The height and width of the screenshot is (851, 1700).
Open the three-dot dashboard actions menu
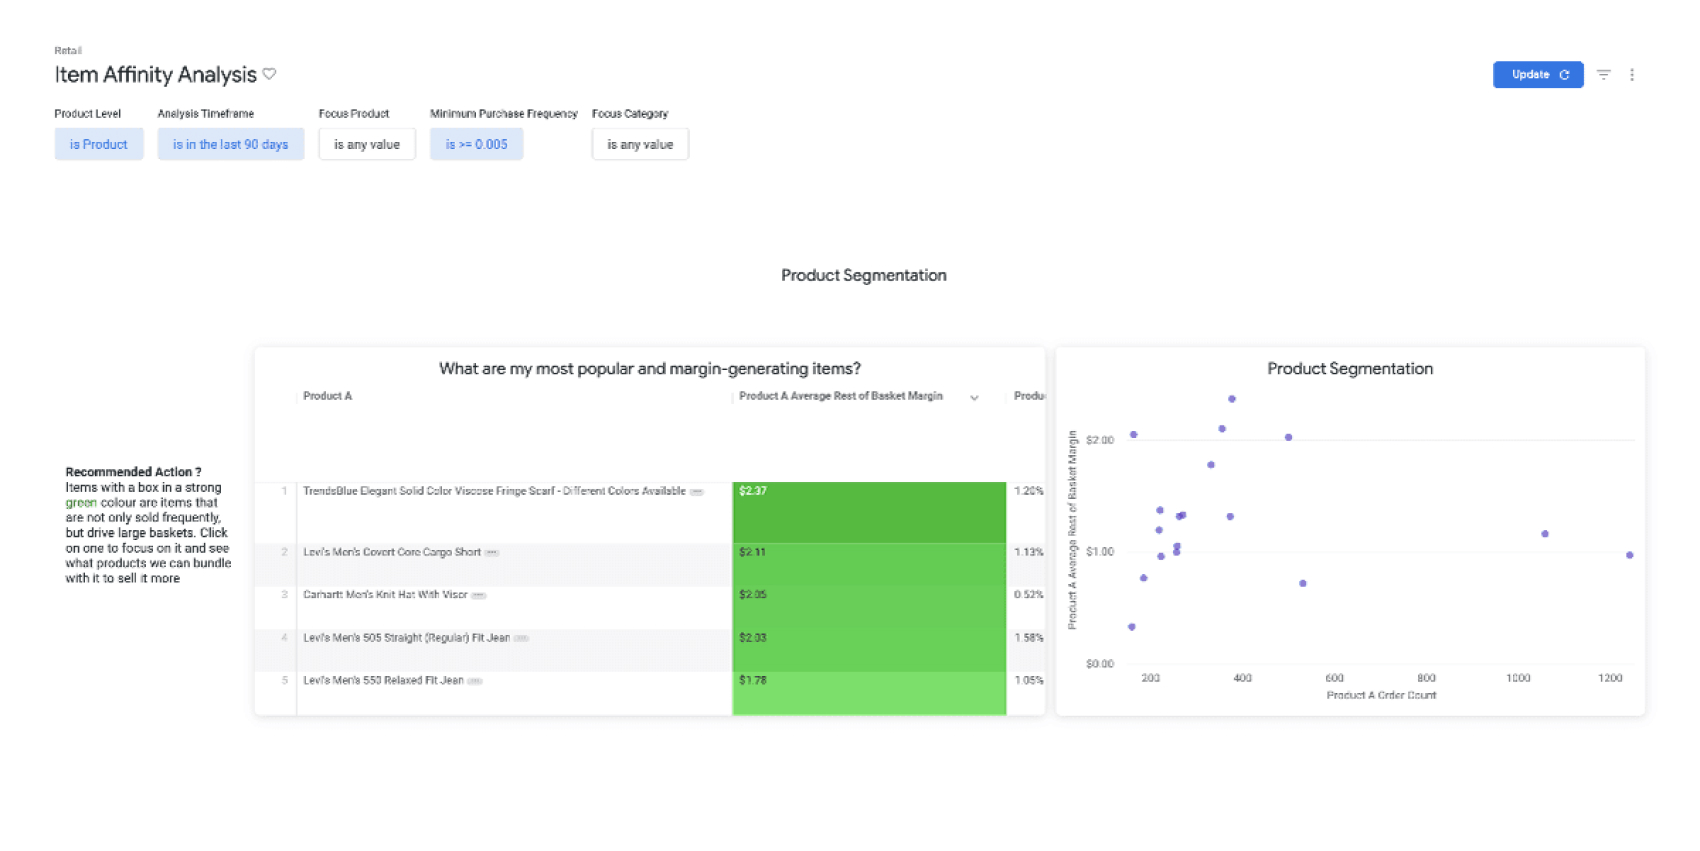(x=1632, y=75)
